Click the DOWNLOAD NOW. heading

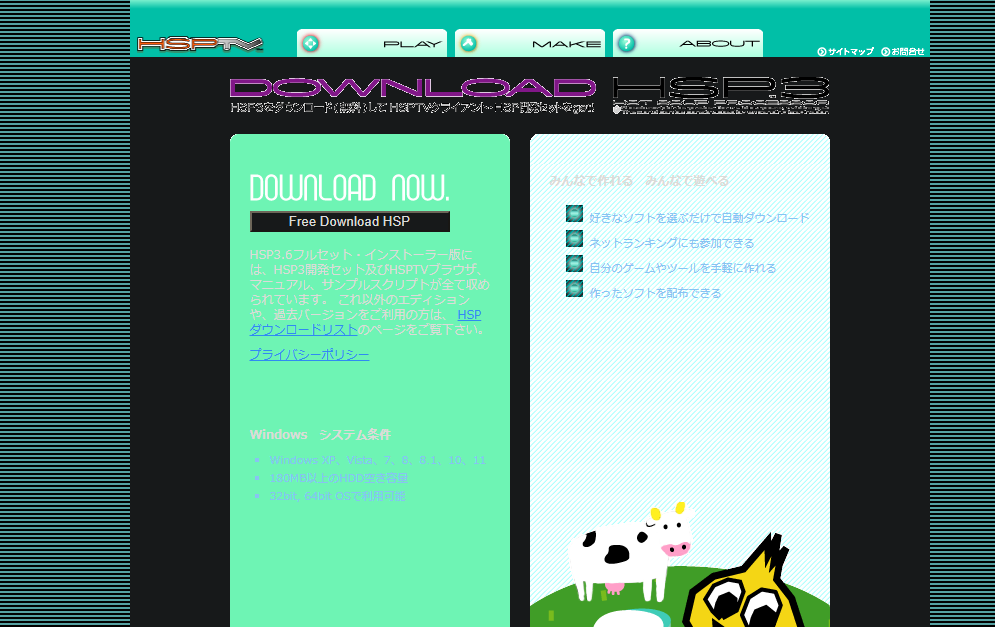[350, 188]
